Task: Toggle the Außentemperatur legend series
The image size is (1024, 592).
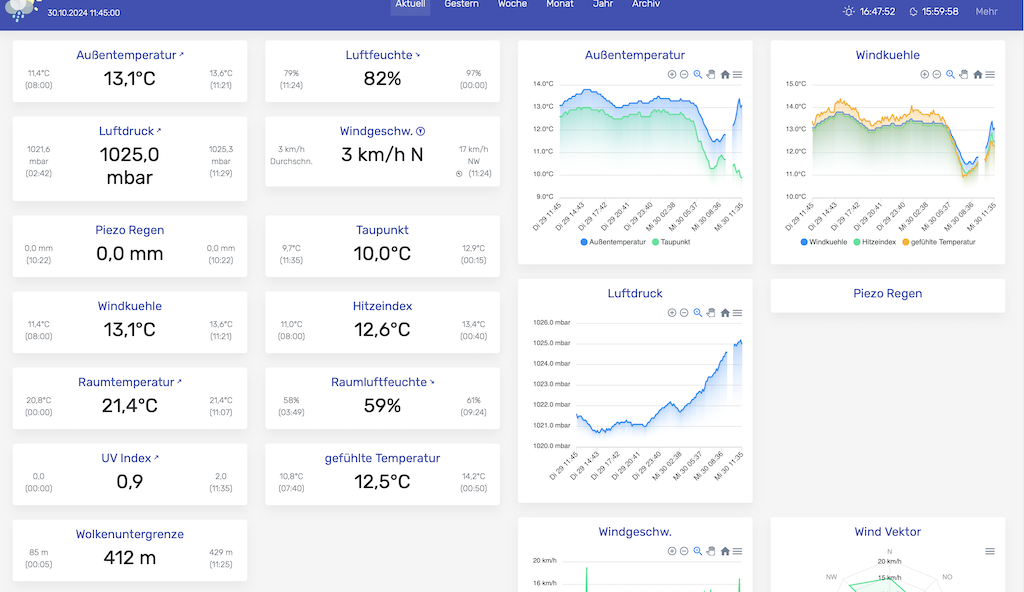Action: click(613, 242)
